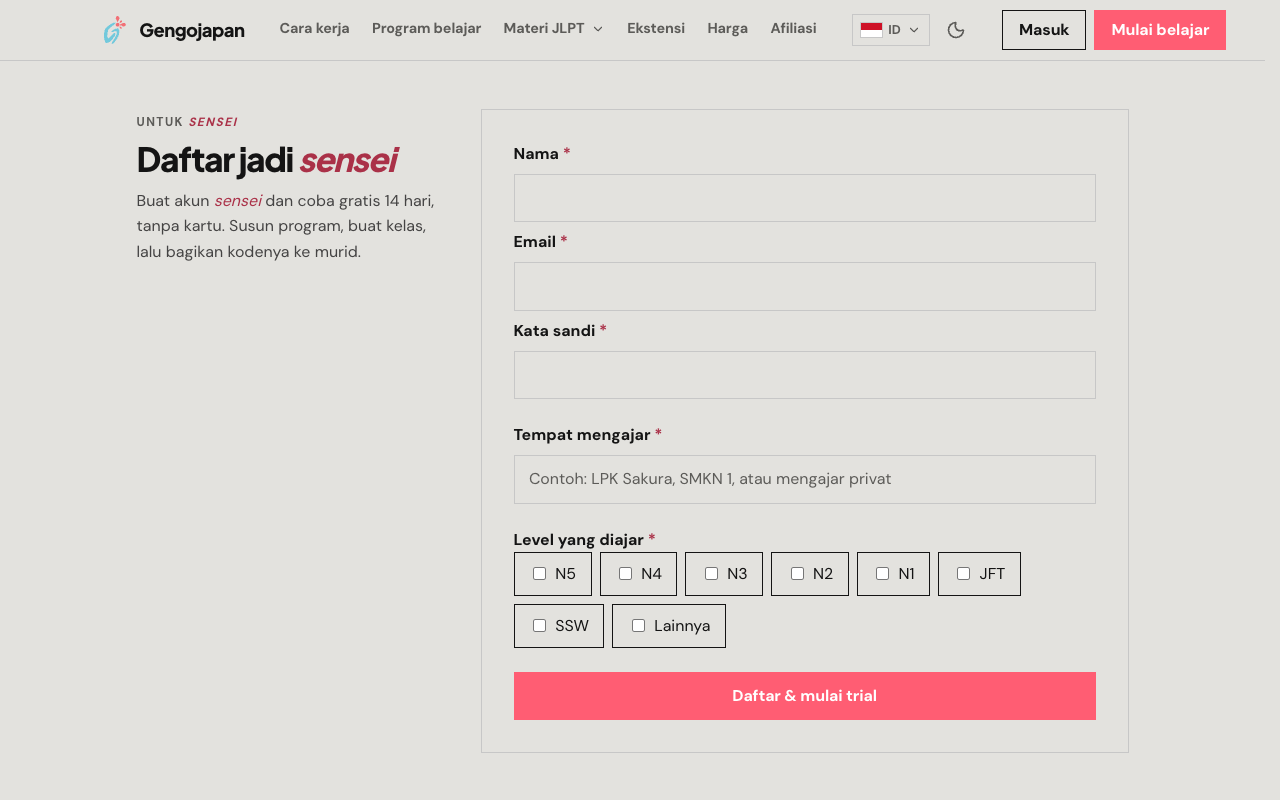Open the Ekstensi navigation link
This screenshot has width=1280, height=800.
point(656,29)
